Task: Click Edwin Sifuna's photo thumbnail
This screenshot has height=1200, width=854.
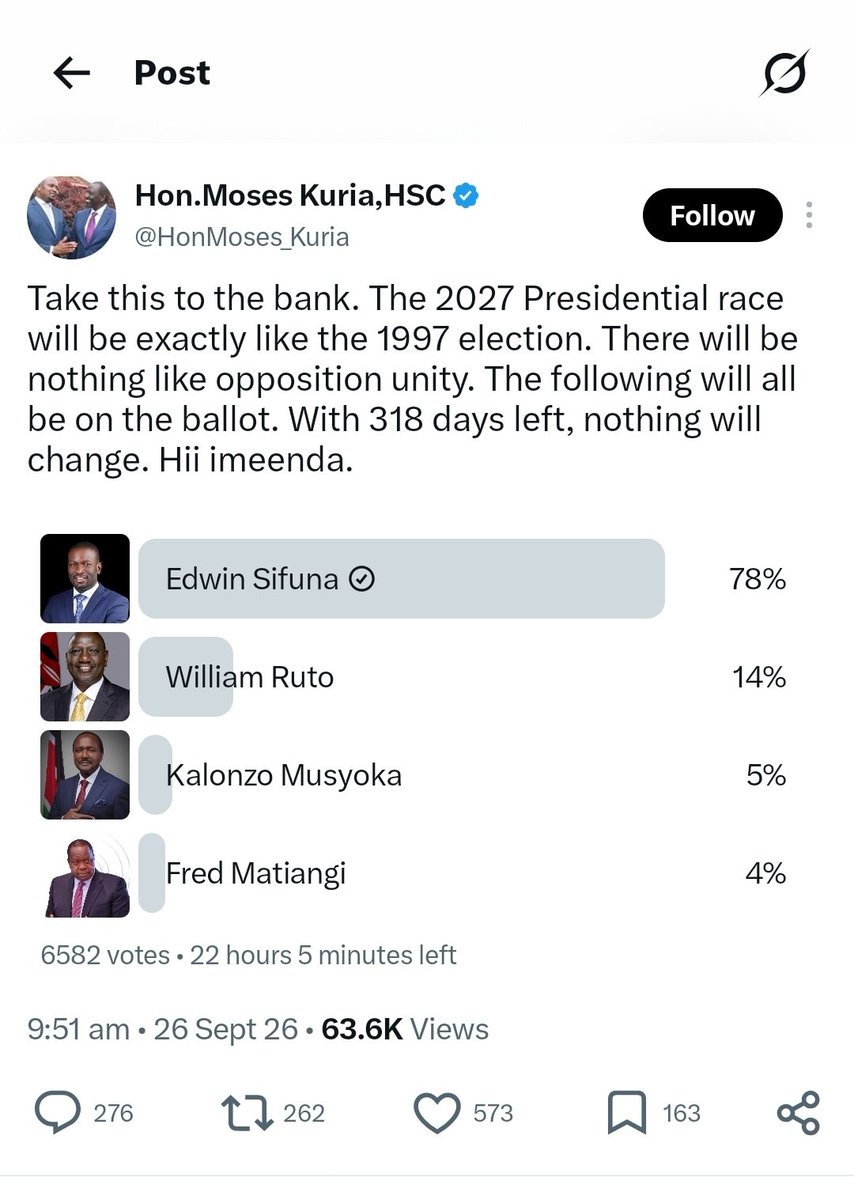Action: tap(85, 579)
